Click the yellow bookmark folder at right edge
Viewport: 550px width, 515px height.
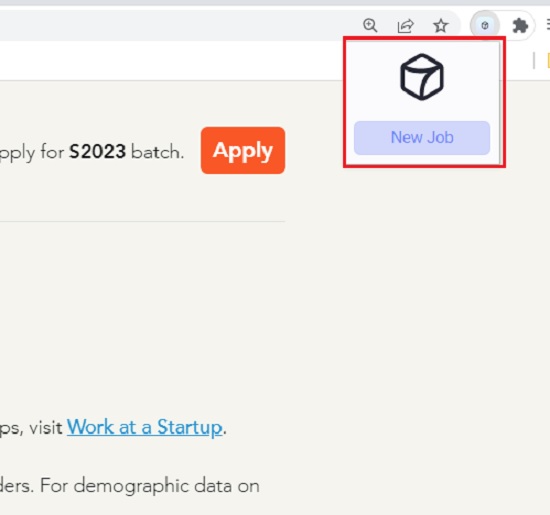click(x=548, y=60)
